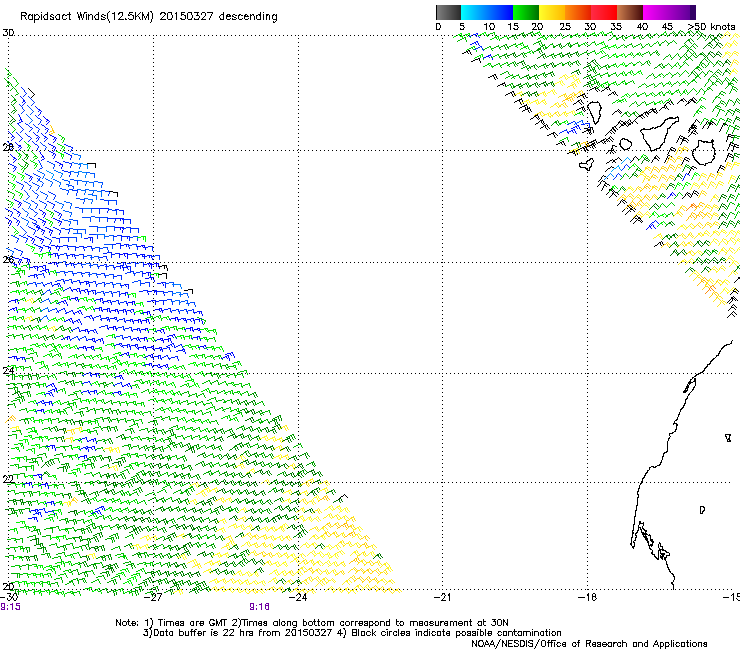The height and width of the screenshot is (650, 740).
Task: Click the longitude axis label '-27'
Action: pyautogui.click(x=153, y=597)
